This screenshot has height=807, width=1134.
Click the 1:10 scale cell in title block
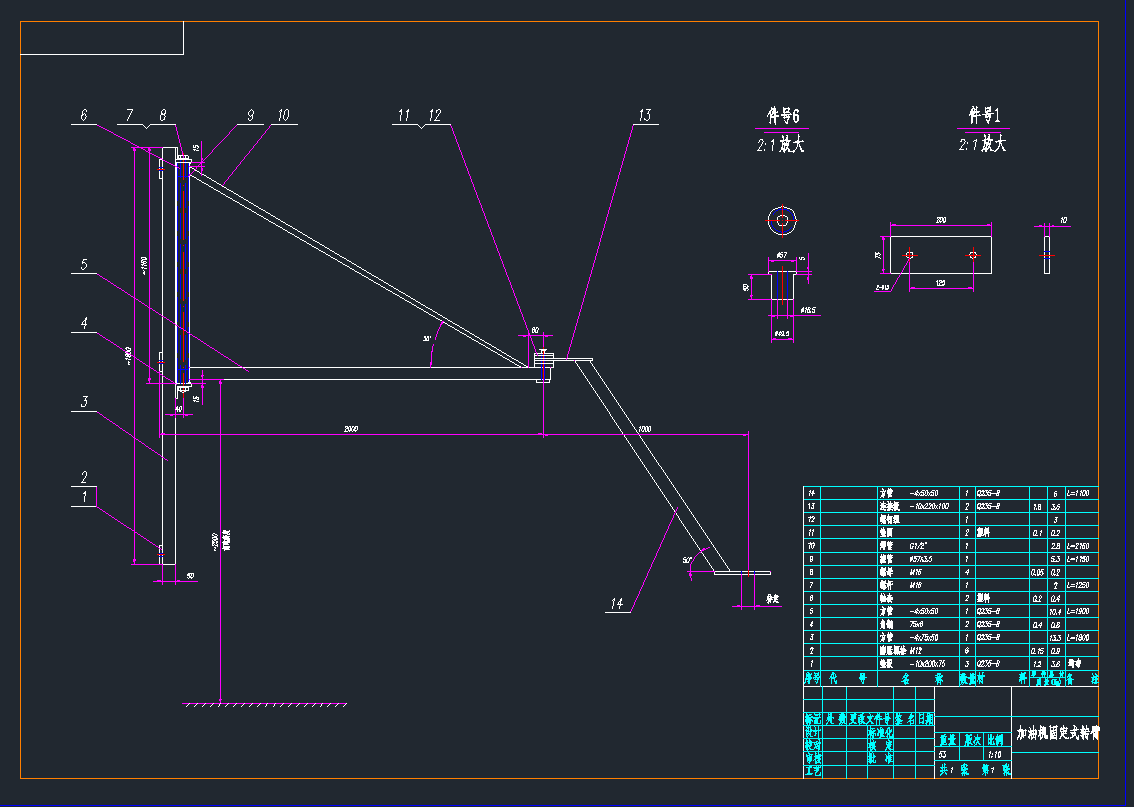[994, 754]
